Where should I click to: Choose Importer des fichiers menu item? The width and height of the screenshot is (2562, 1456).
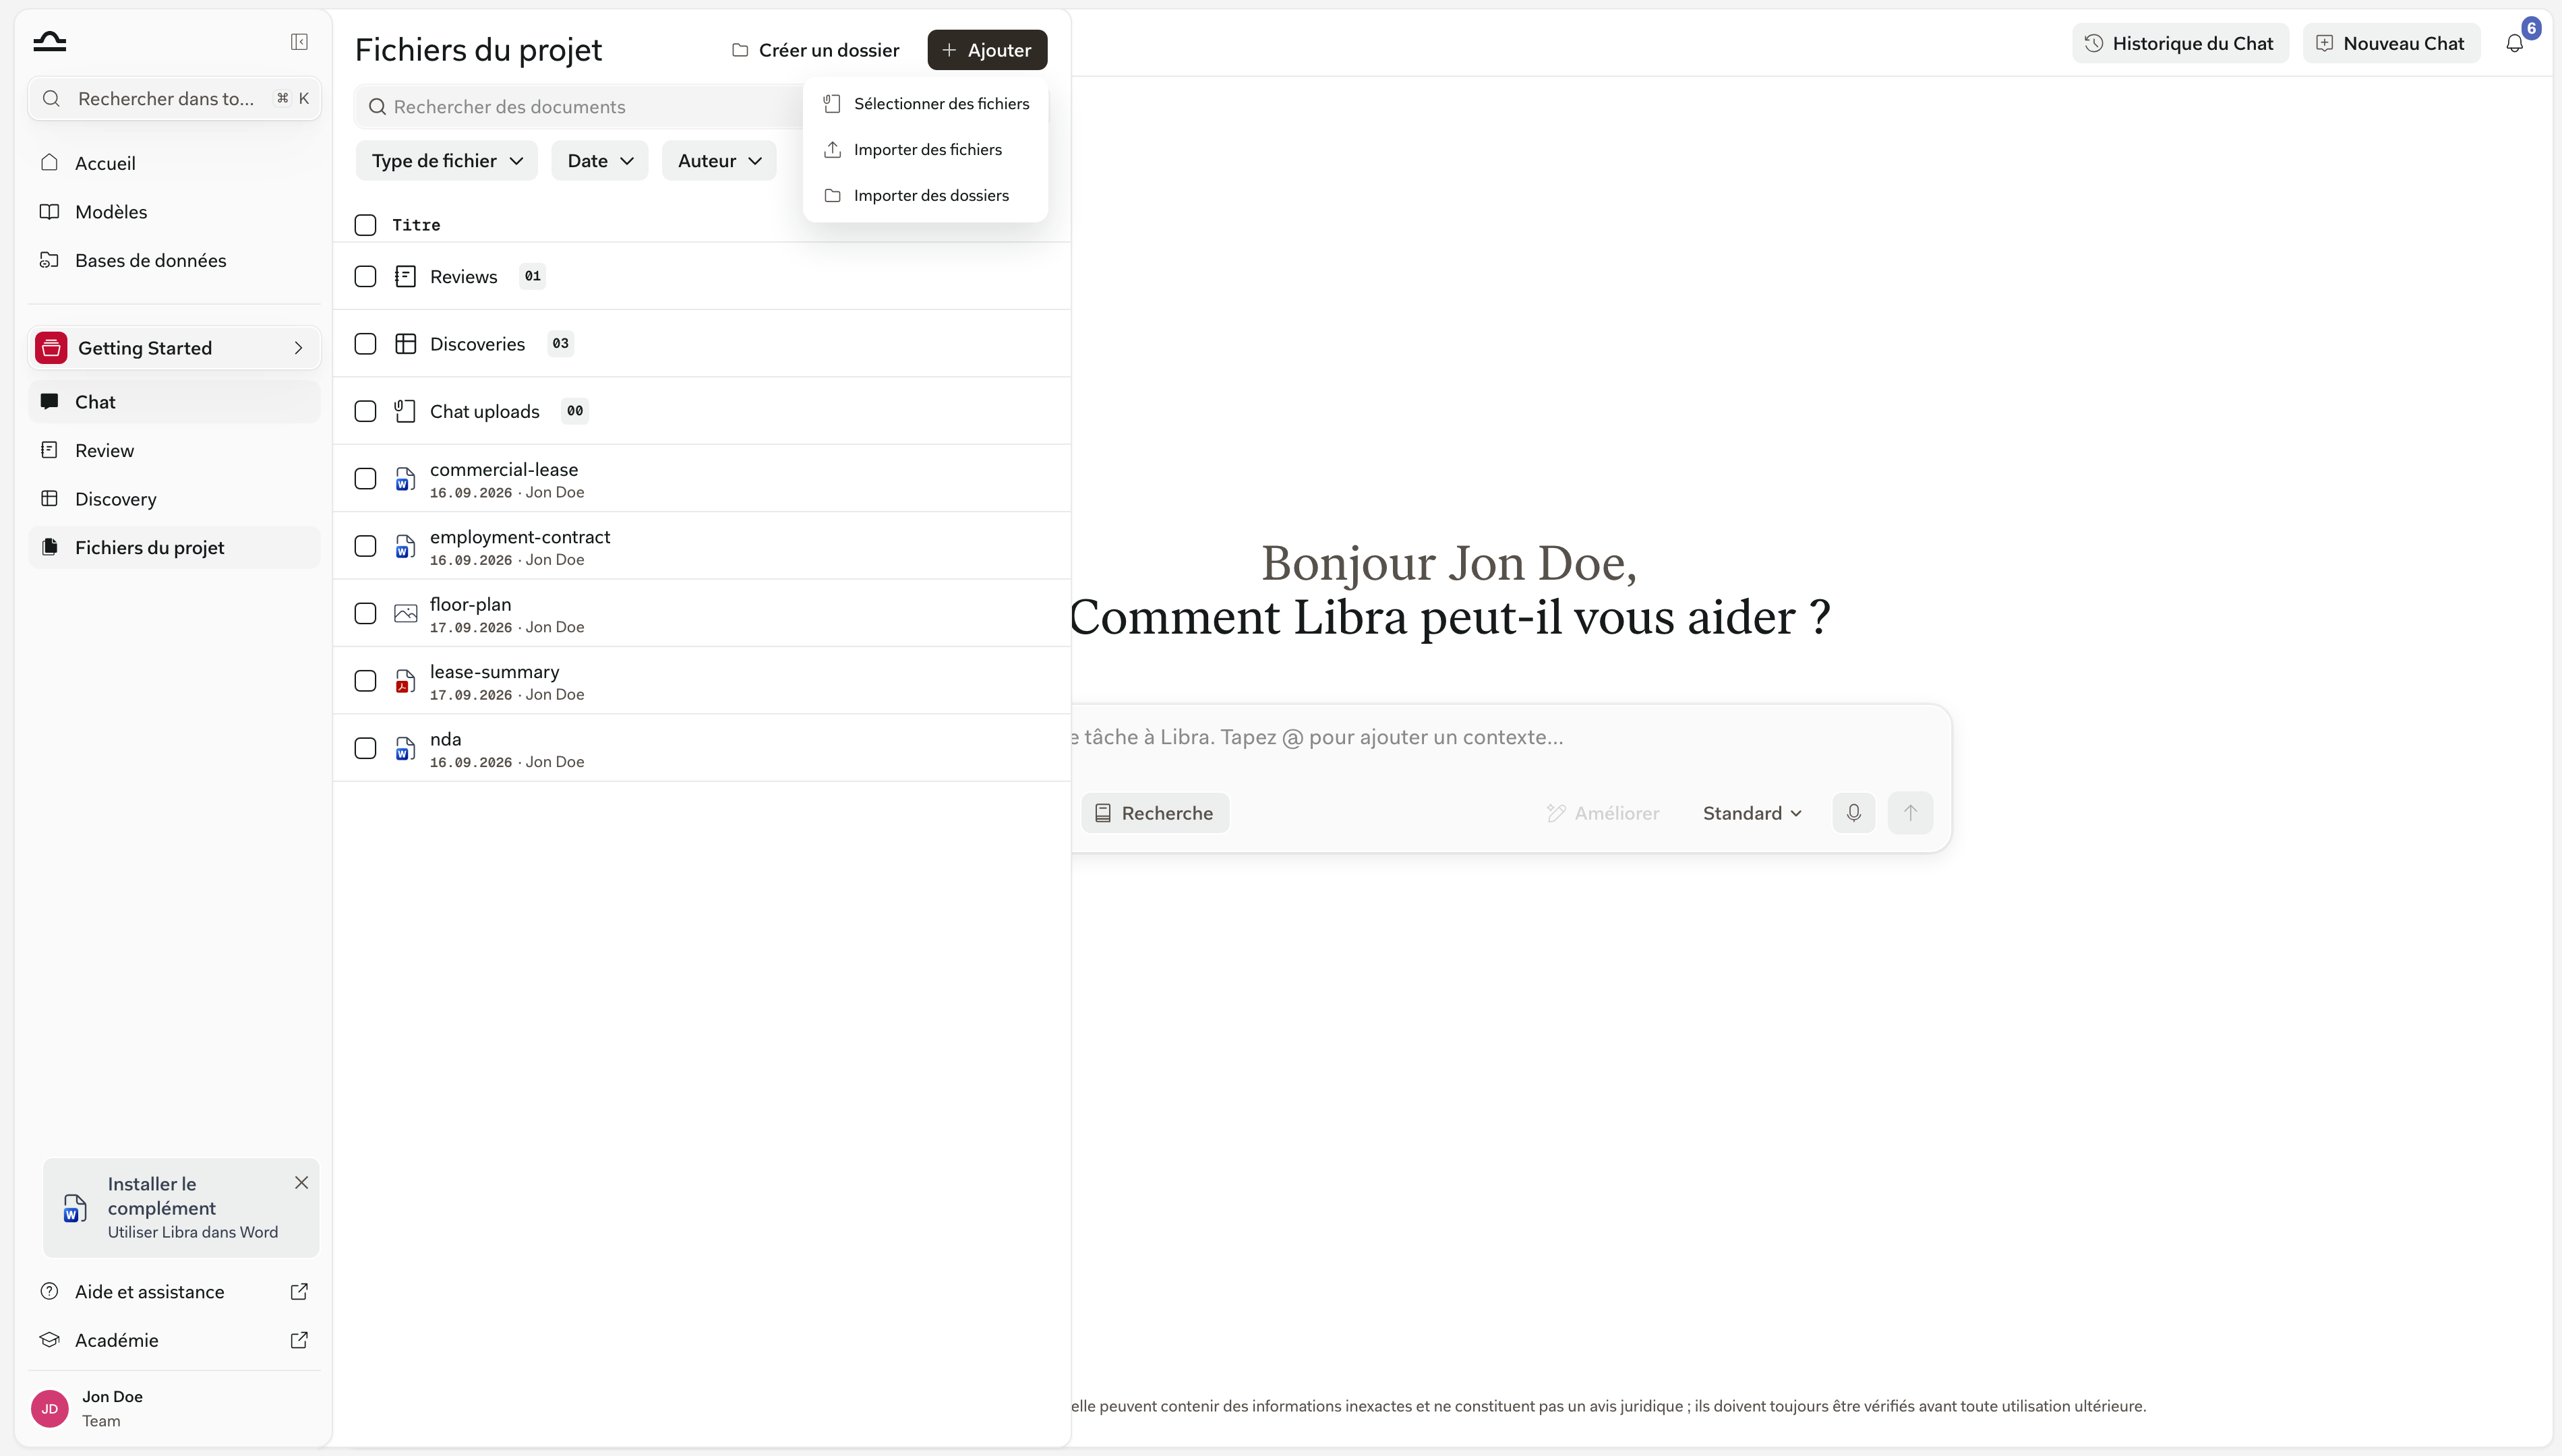click(926, 150)
